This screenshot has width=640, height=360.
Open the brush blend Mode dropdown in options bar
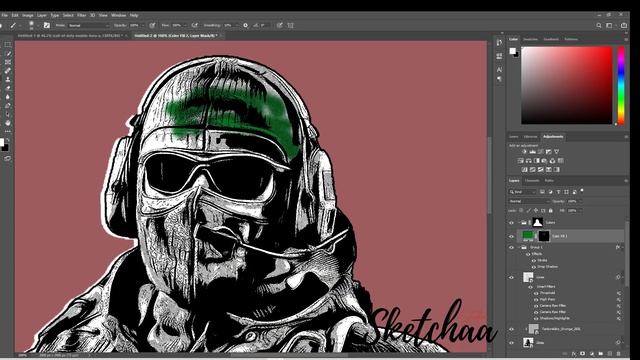[89, 25]
